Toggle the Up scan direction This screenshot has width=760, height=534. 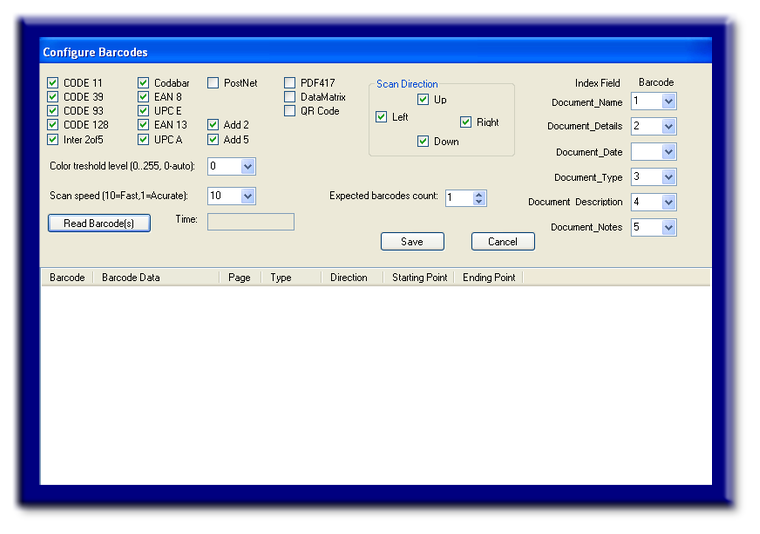423,100
